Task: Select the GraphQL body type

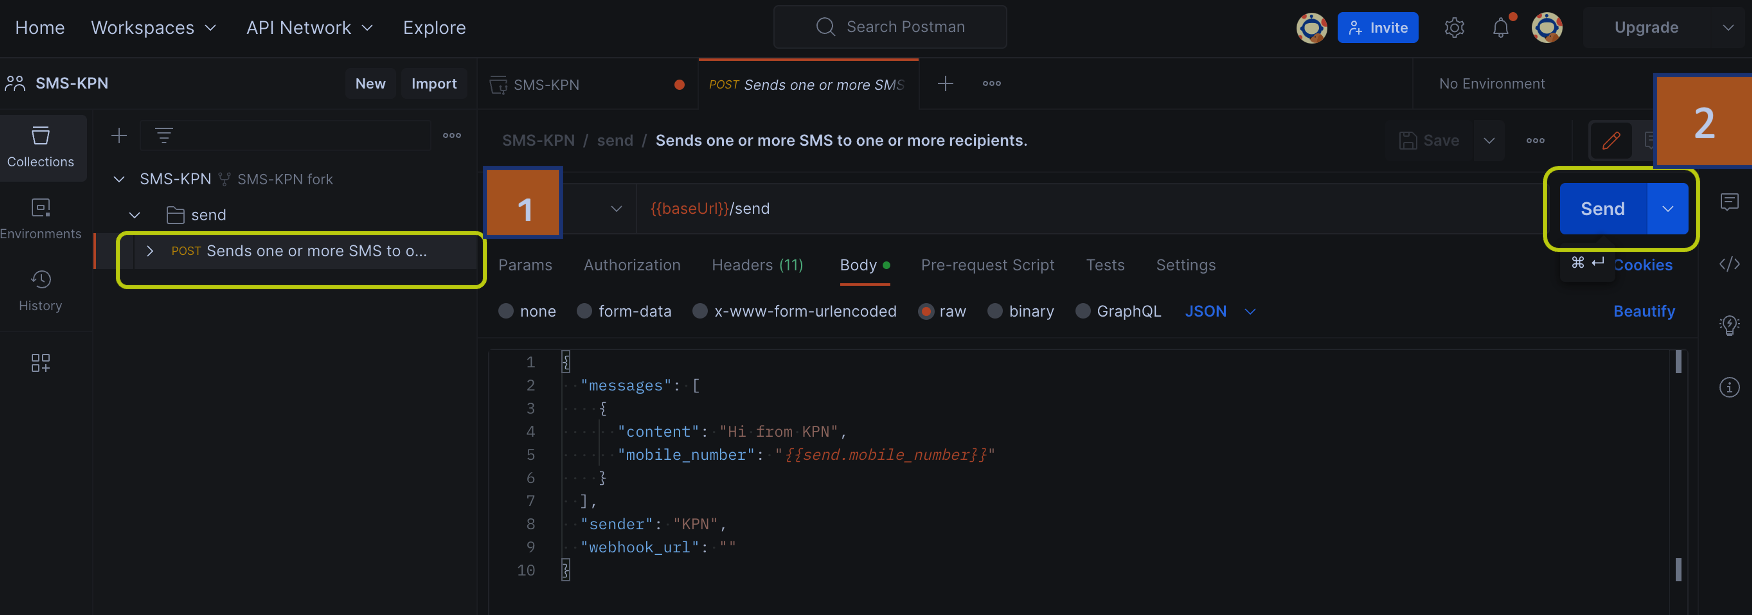Action: click(x=1083, y=311)
